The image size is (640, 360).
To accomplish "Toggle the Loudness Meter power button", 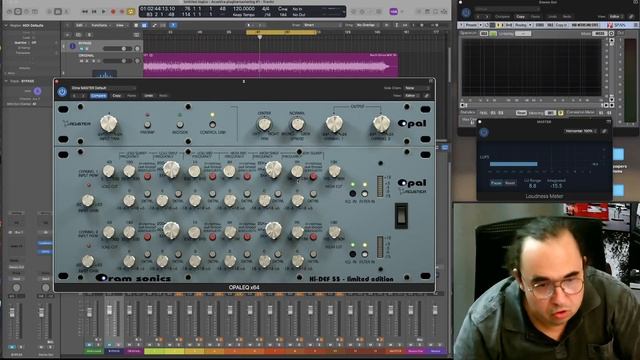I will [484, 132].
